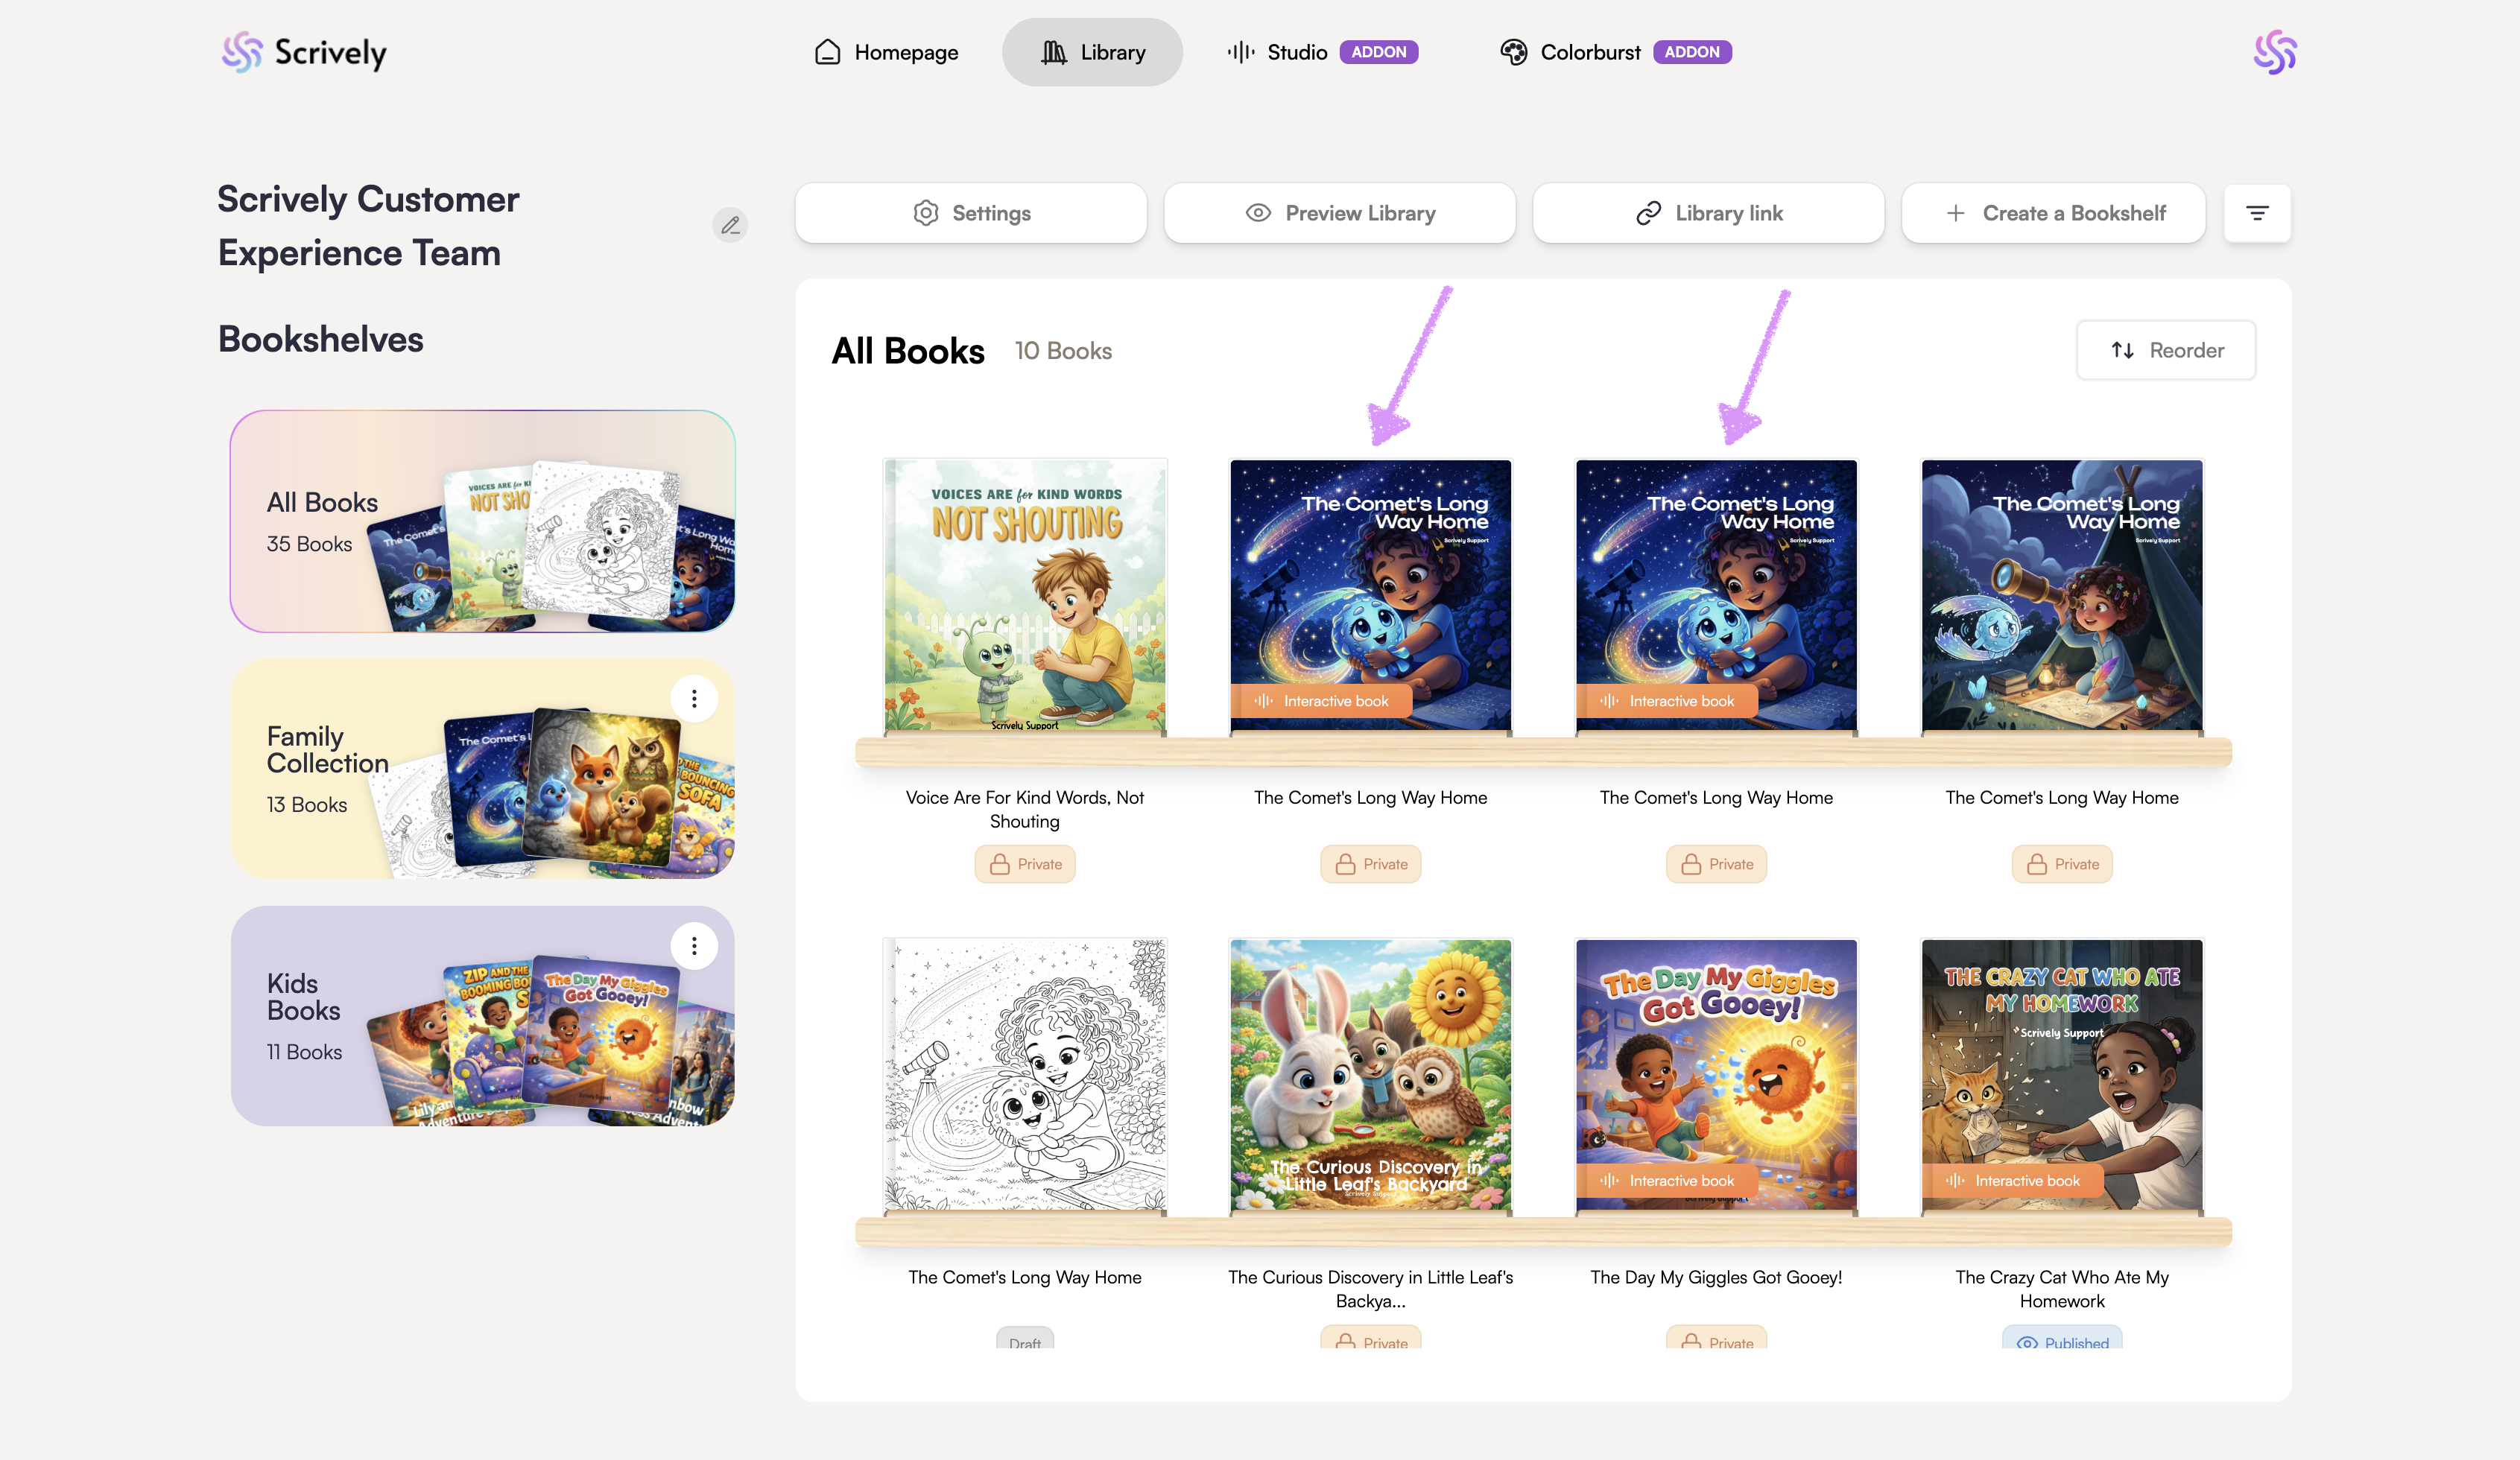2520x1460 pixels.
Task: Click the Scrively profile avatar icon
Action: (x=2274, y=52)
